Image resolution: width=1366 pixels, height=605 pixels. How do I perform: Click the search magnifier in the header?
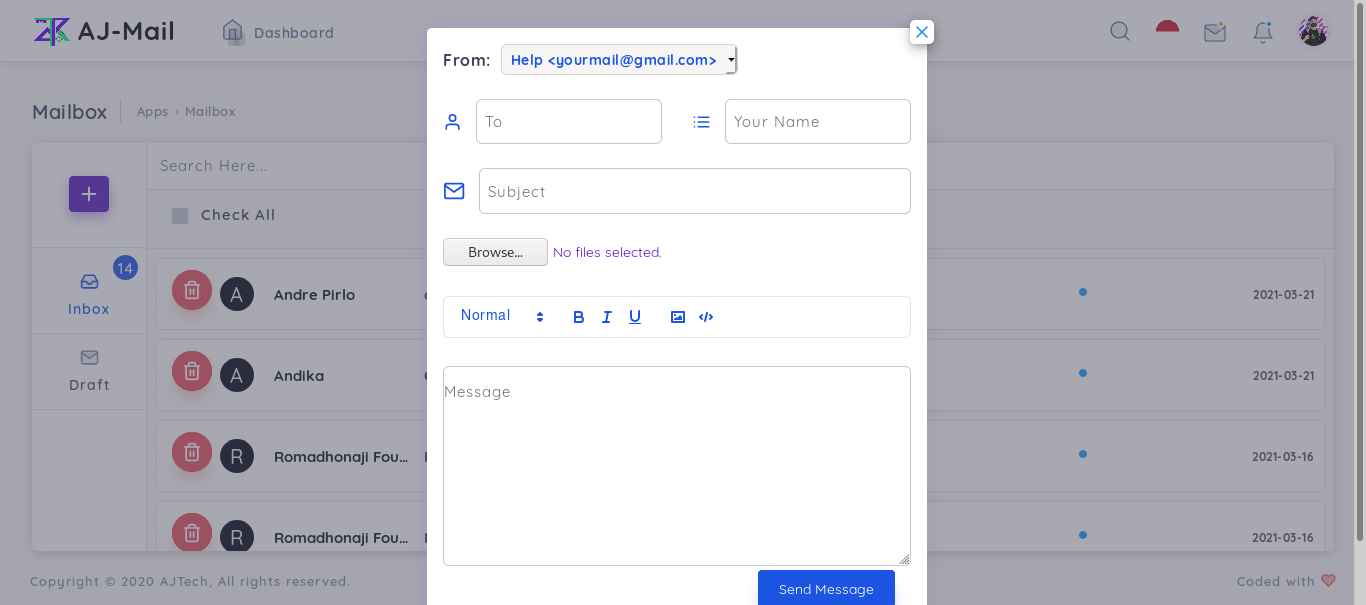point(1120,32)
